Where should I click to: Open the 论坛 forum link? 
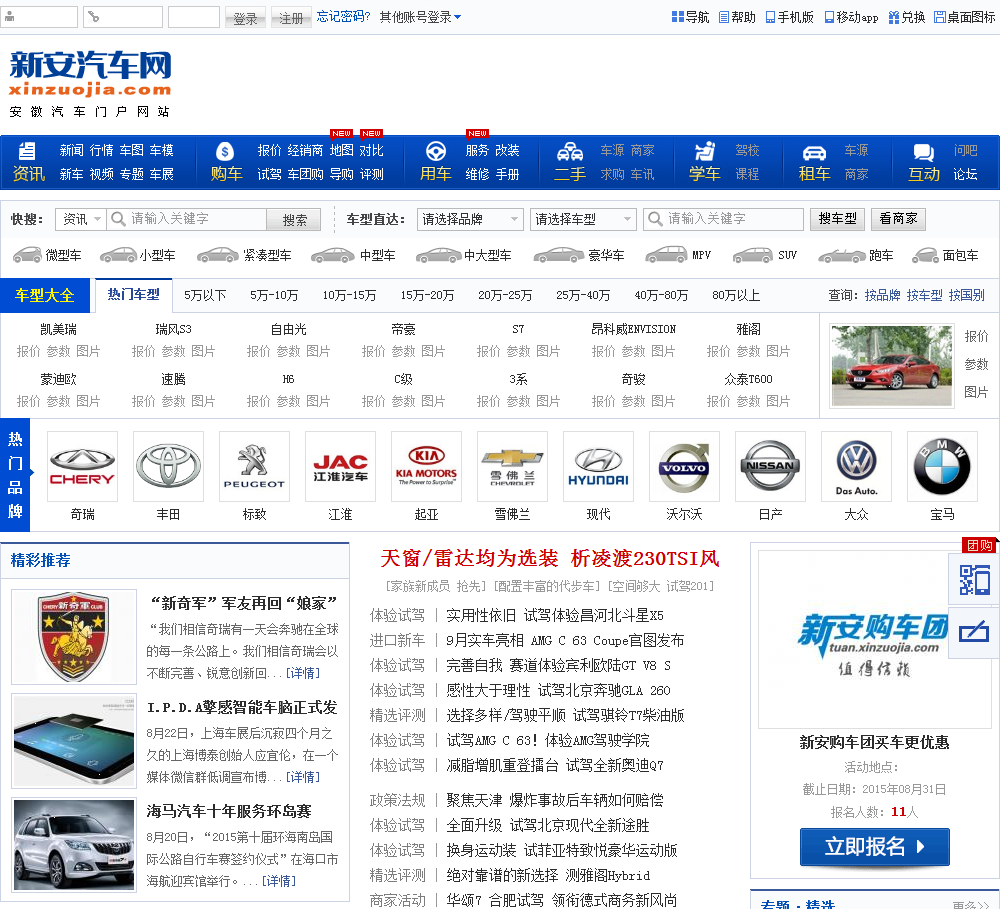coord(965,174)
